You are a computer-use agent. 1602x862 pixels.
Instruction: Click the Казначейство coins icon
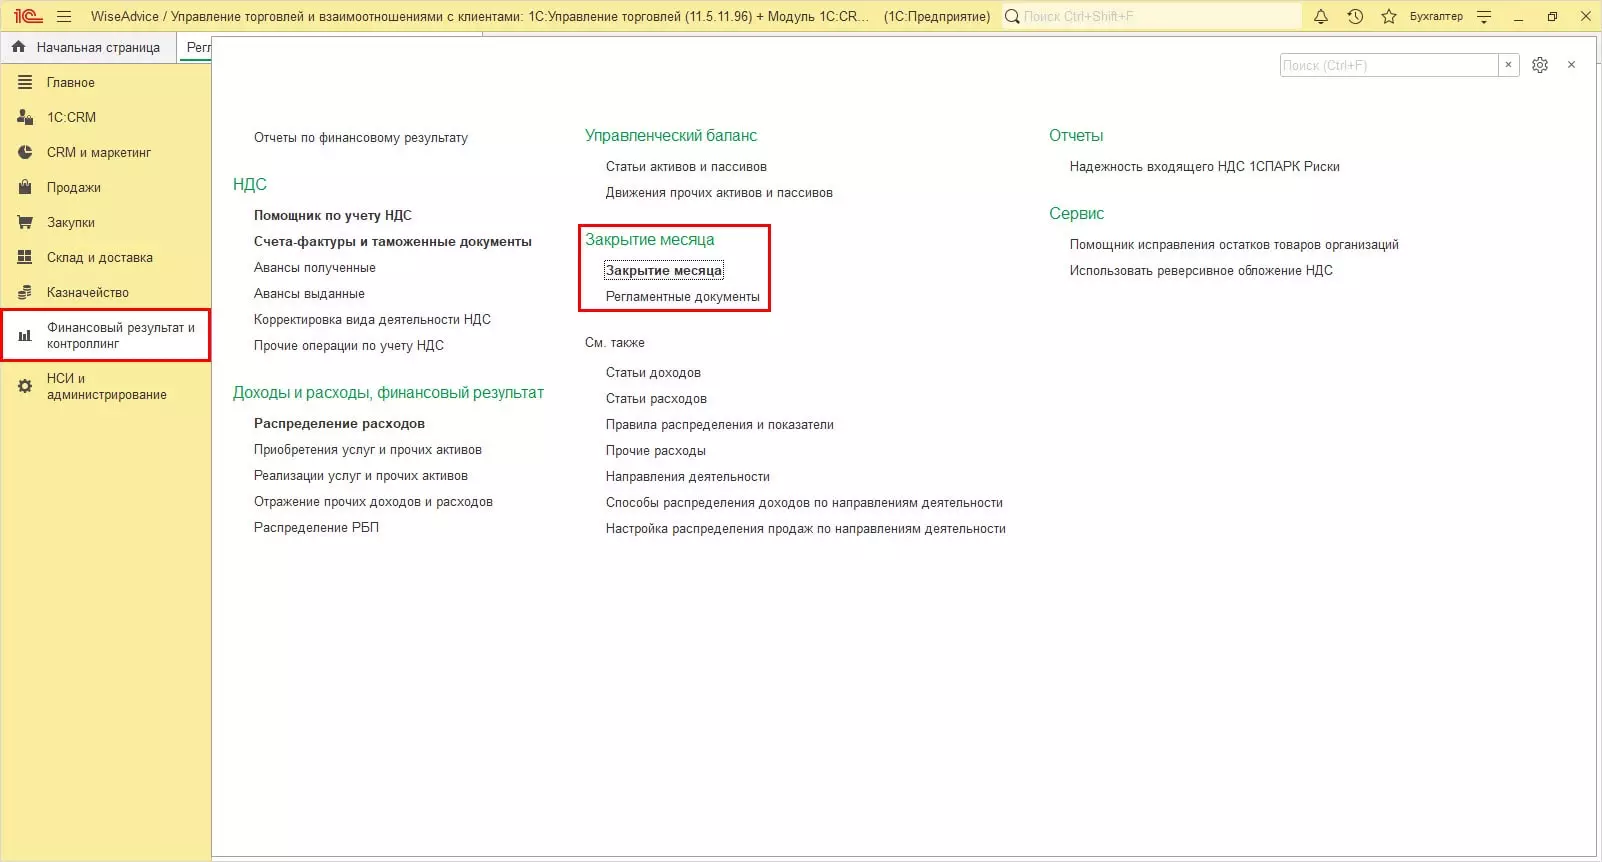[x=25, y=292]
